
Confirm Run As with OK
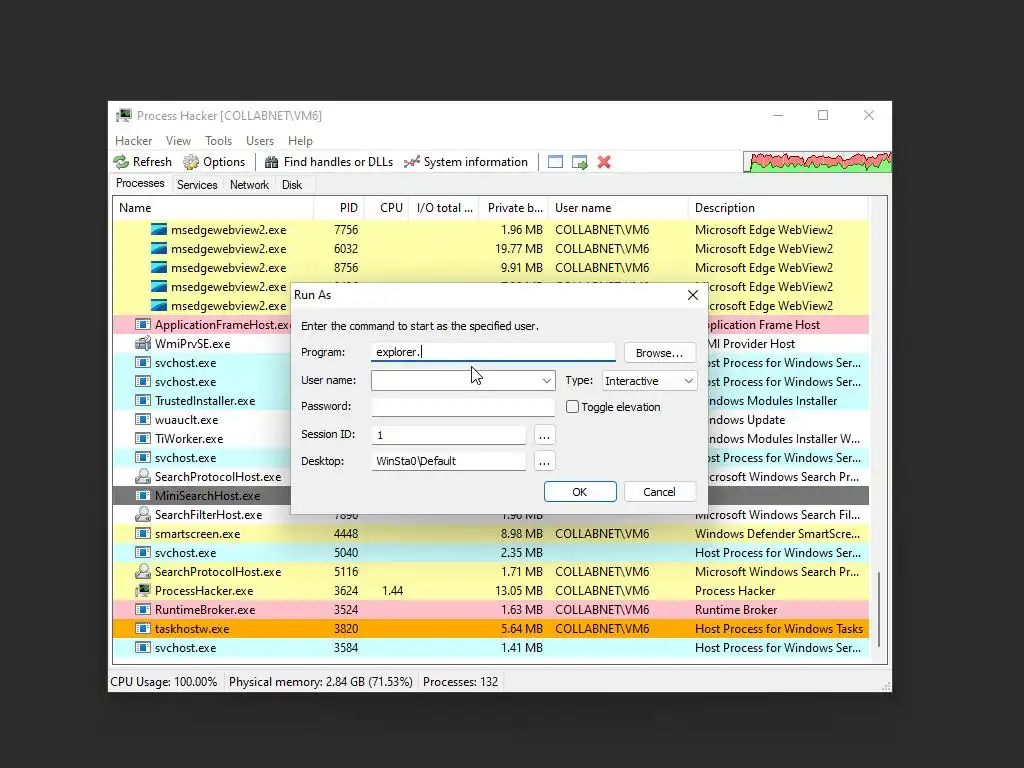[580, 492]
